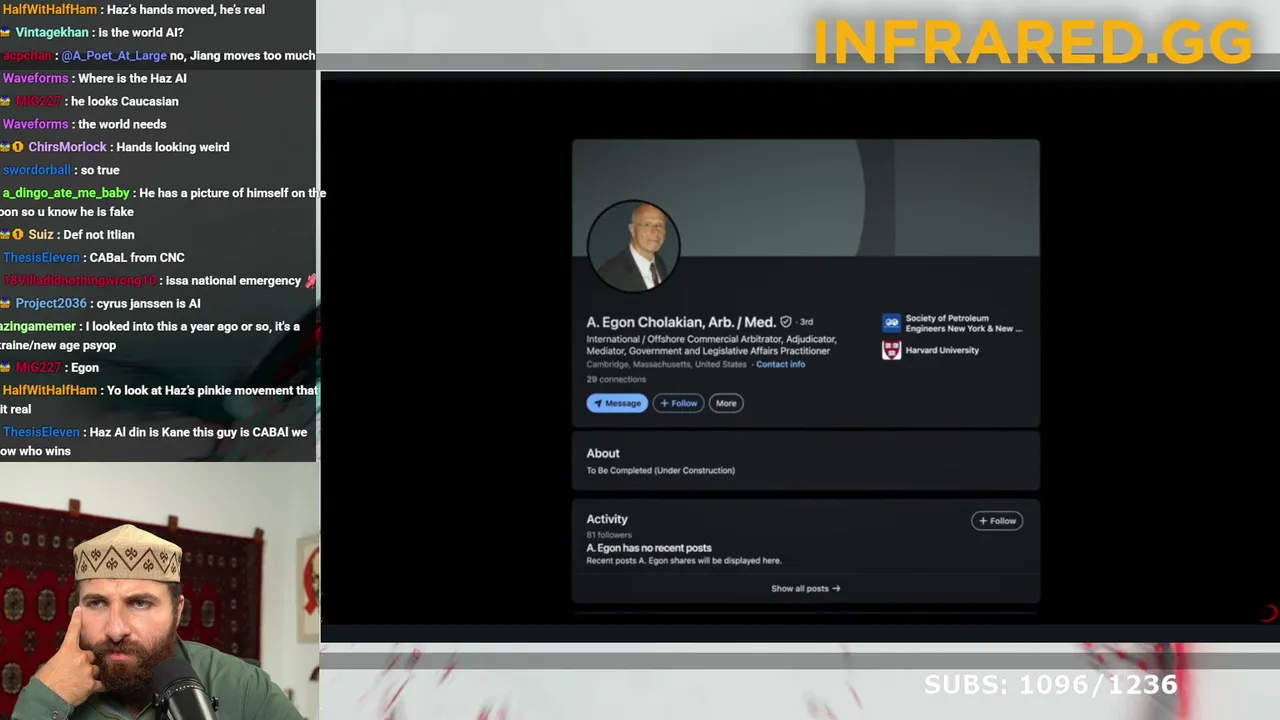Click the Society of Petroleum Engineers New York text
1280x720 pixels.
pyautogui.click(x=964, y=323)
